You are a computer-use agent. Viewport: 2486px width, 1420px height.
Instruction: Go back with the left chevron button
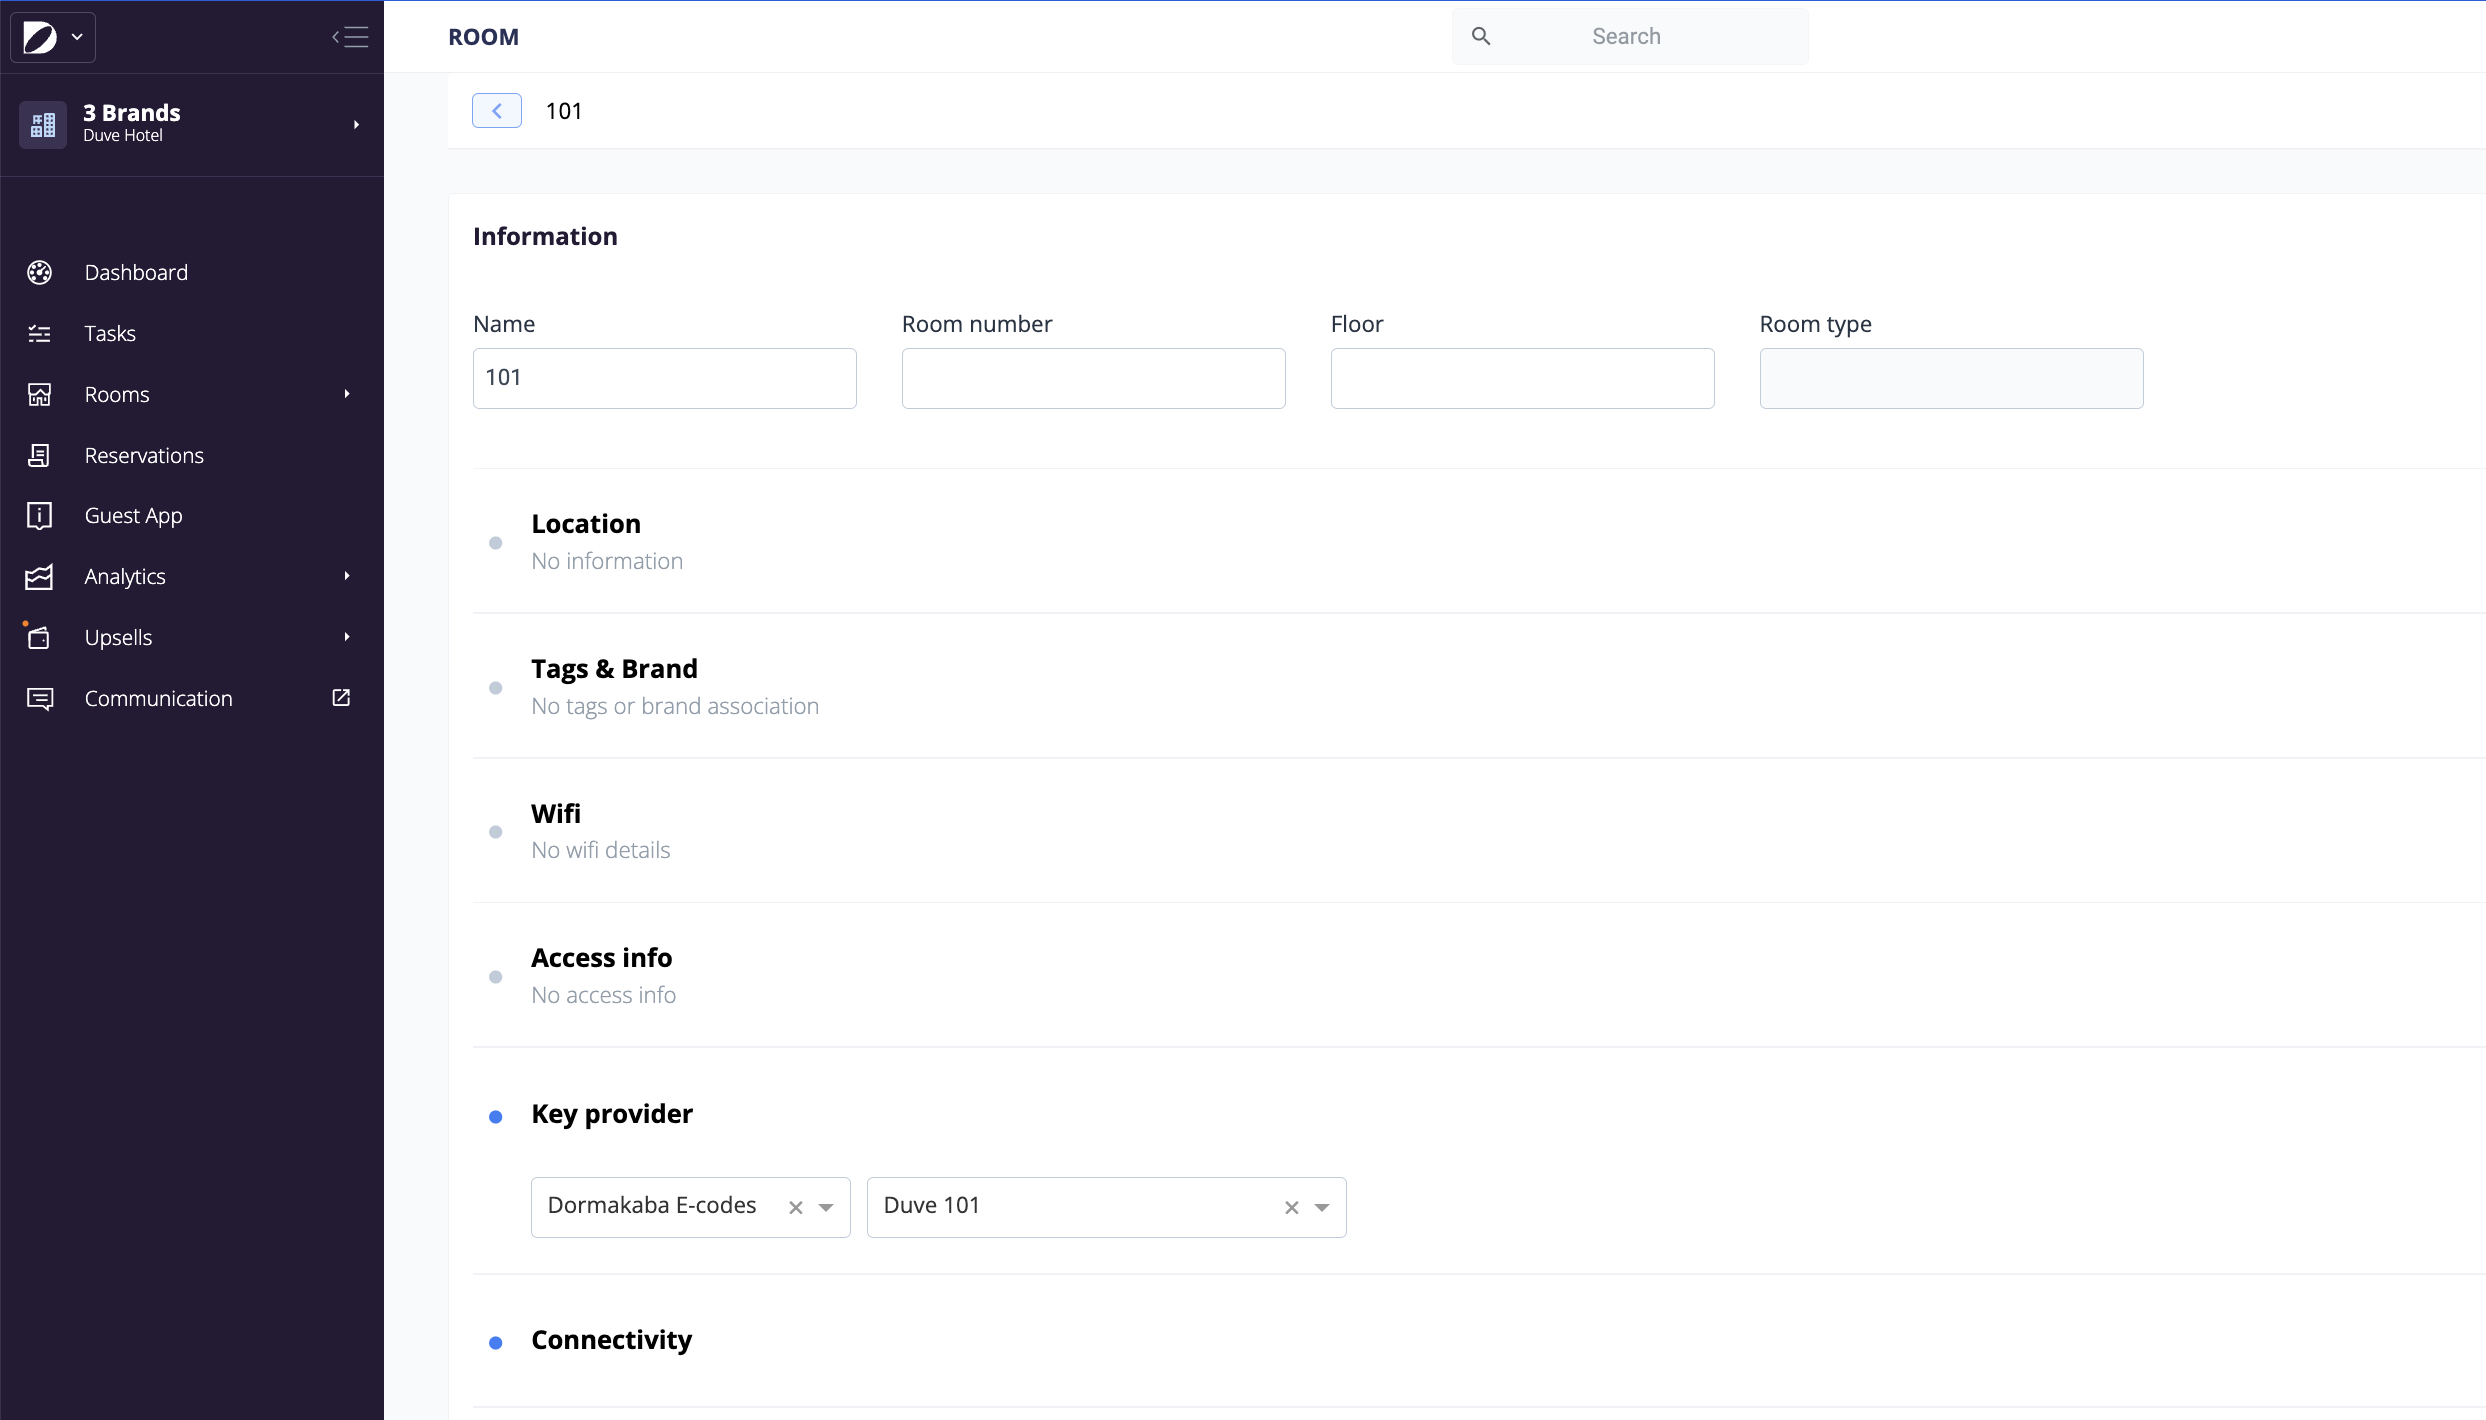pyautogui.click(x=497, y=110)
